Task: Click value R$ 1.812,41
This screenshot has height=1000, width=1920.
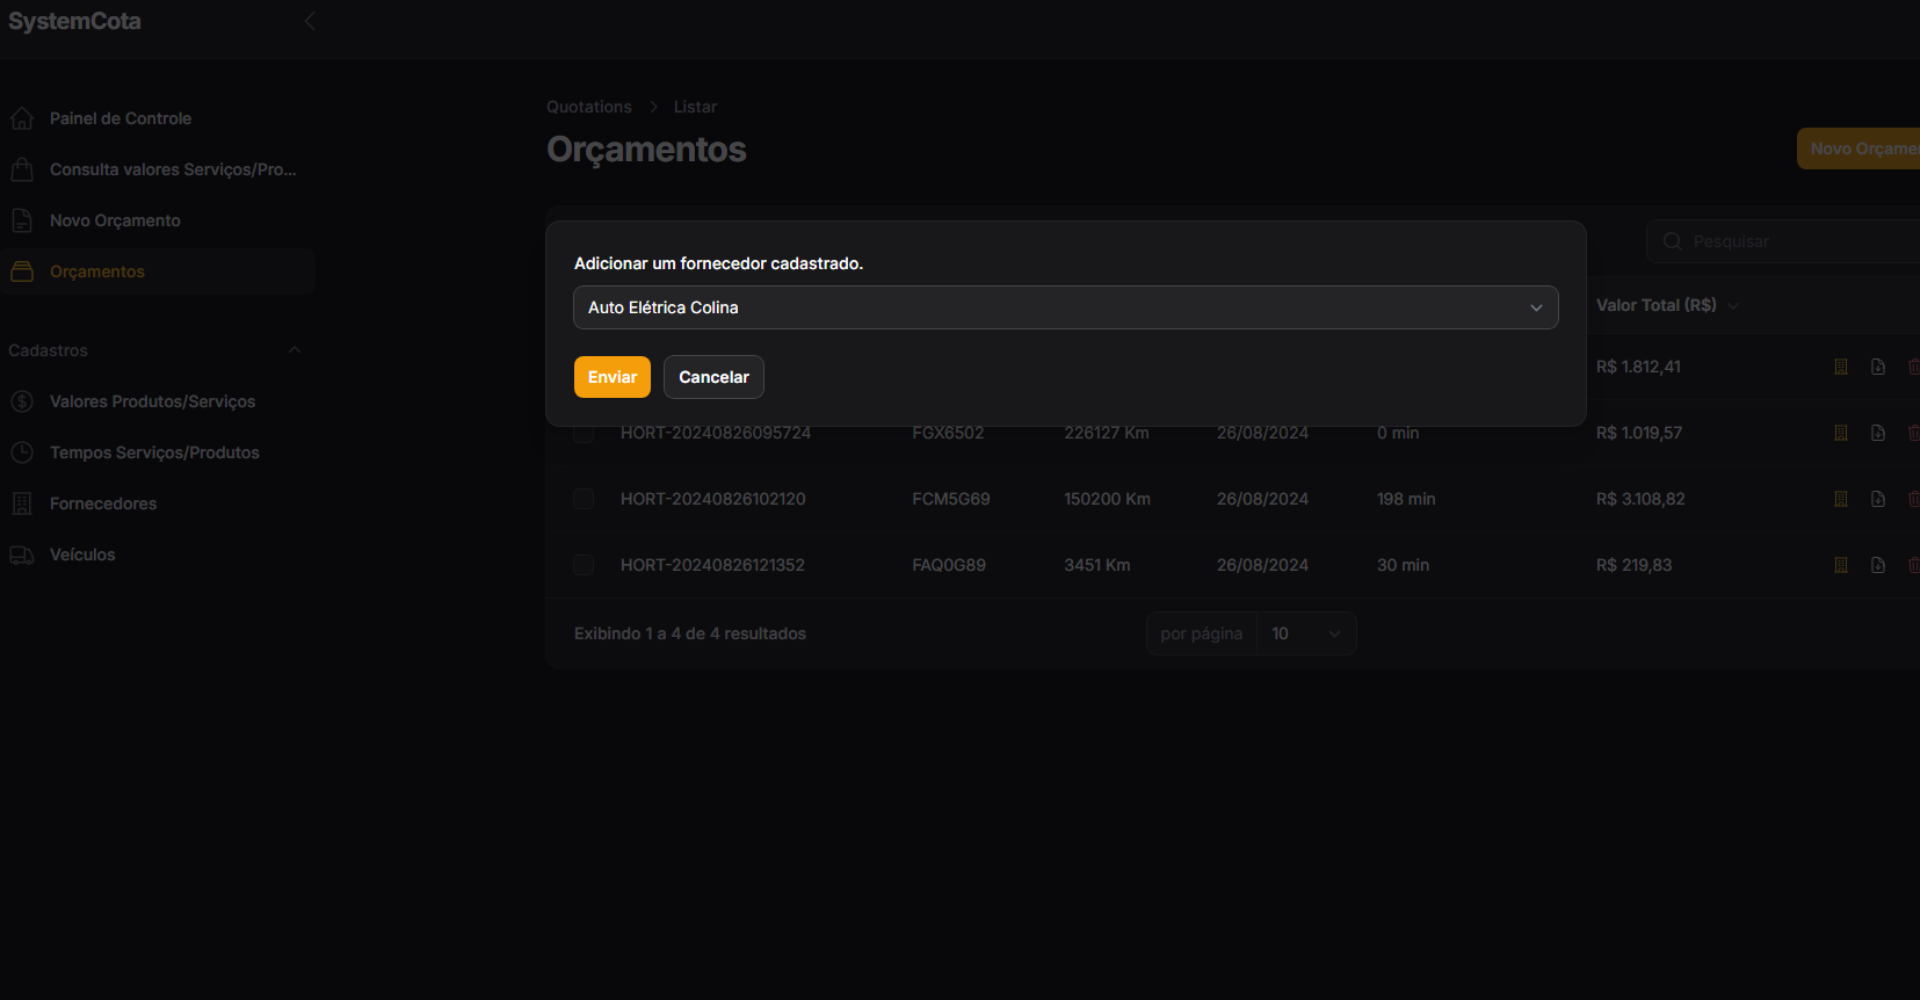Action: tap(1638, 367)
